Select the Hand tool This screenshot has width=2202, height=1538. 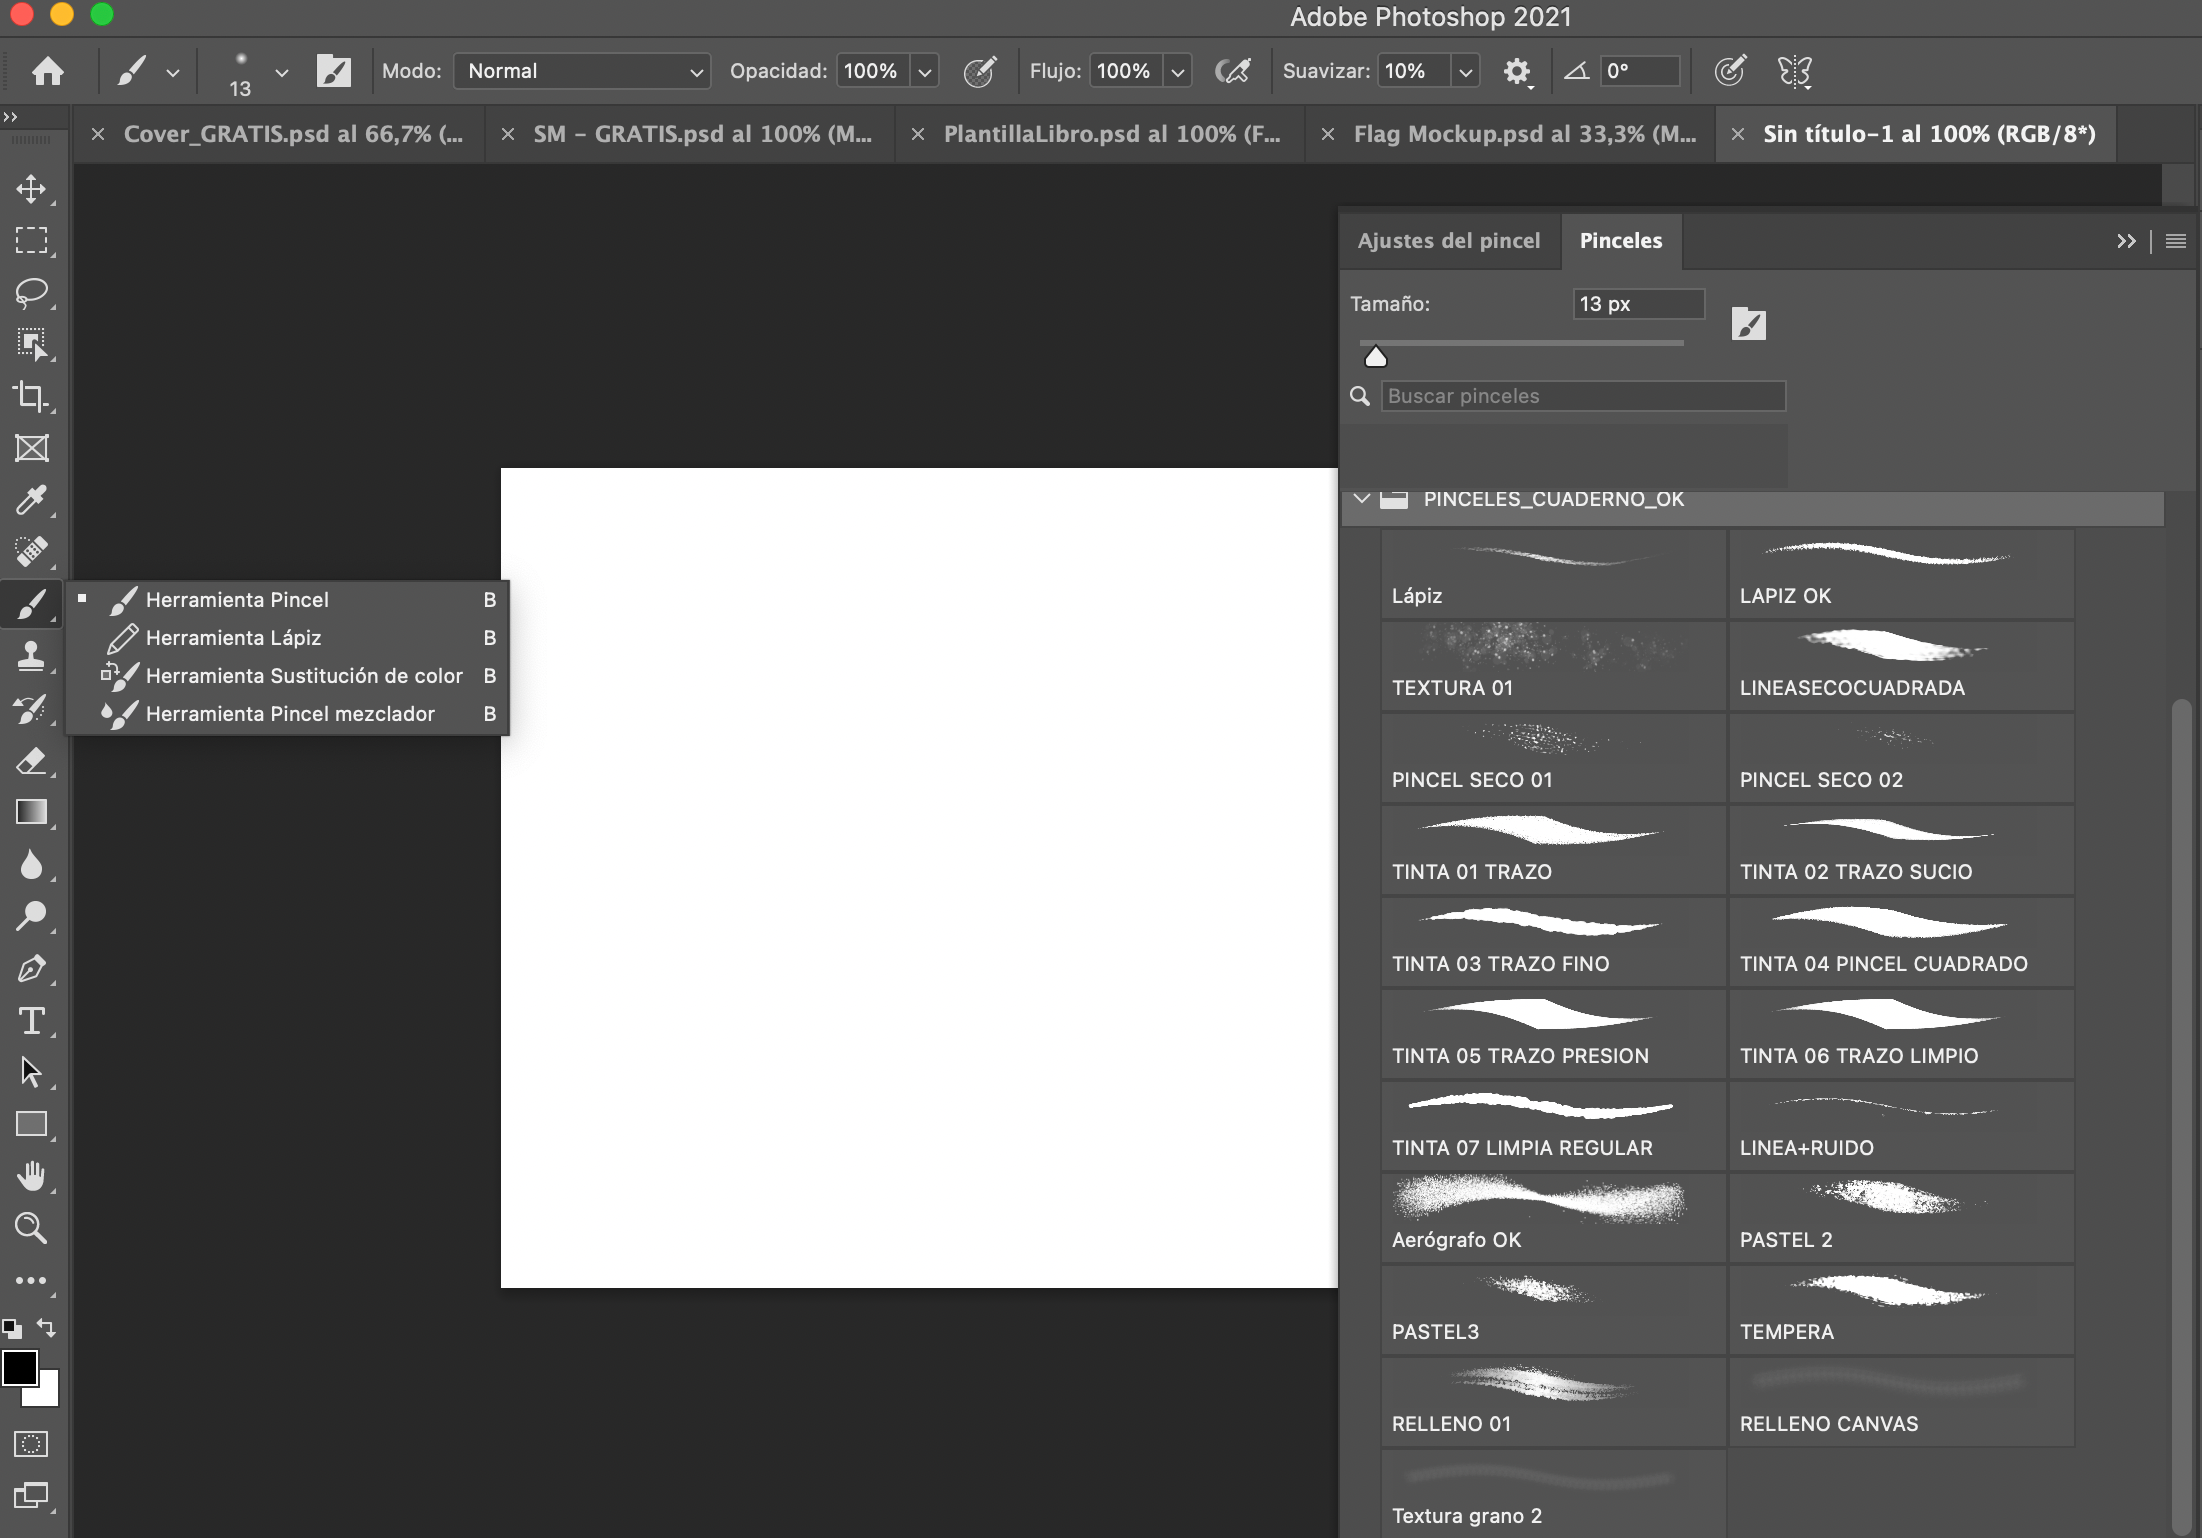click(31, 1176)
